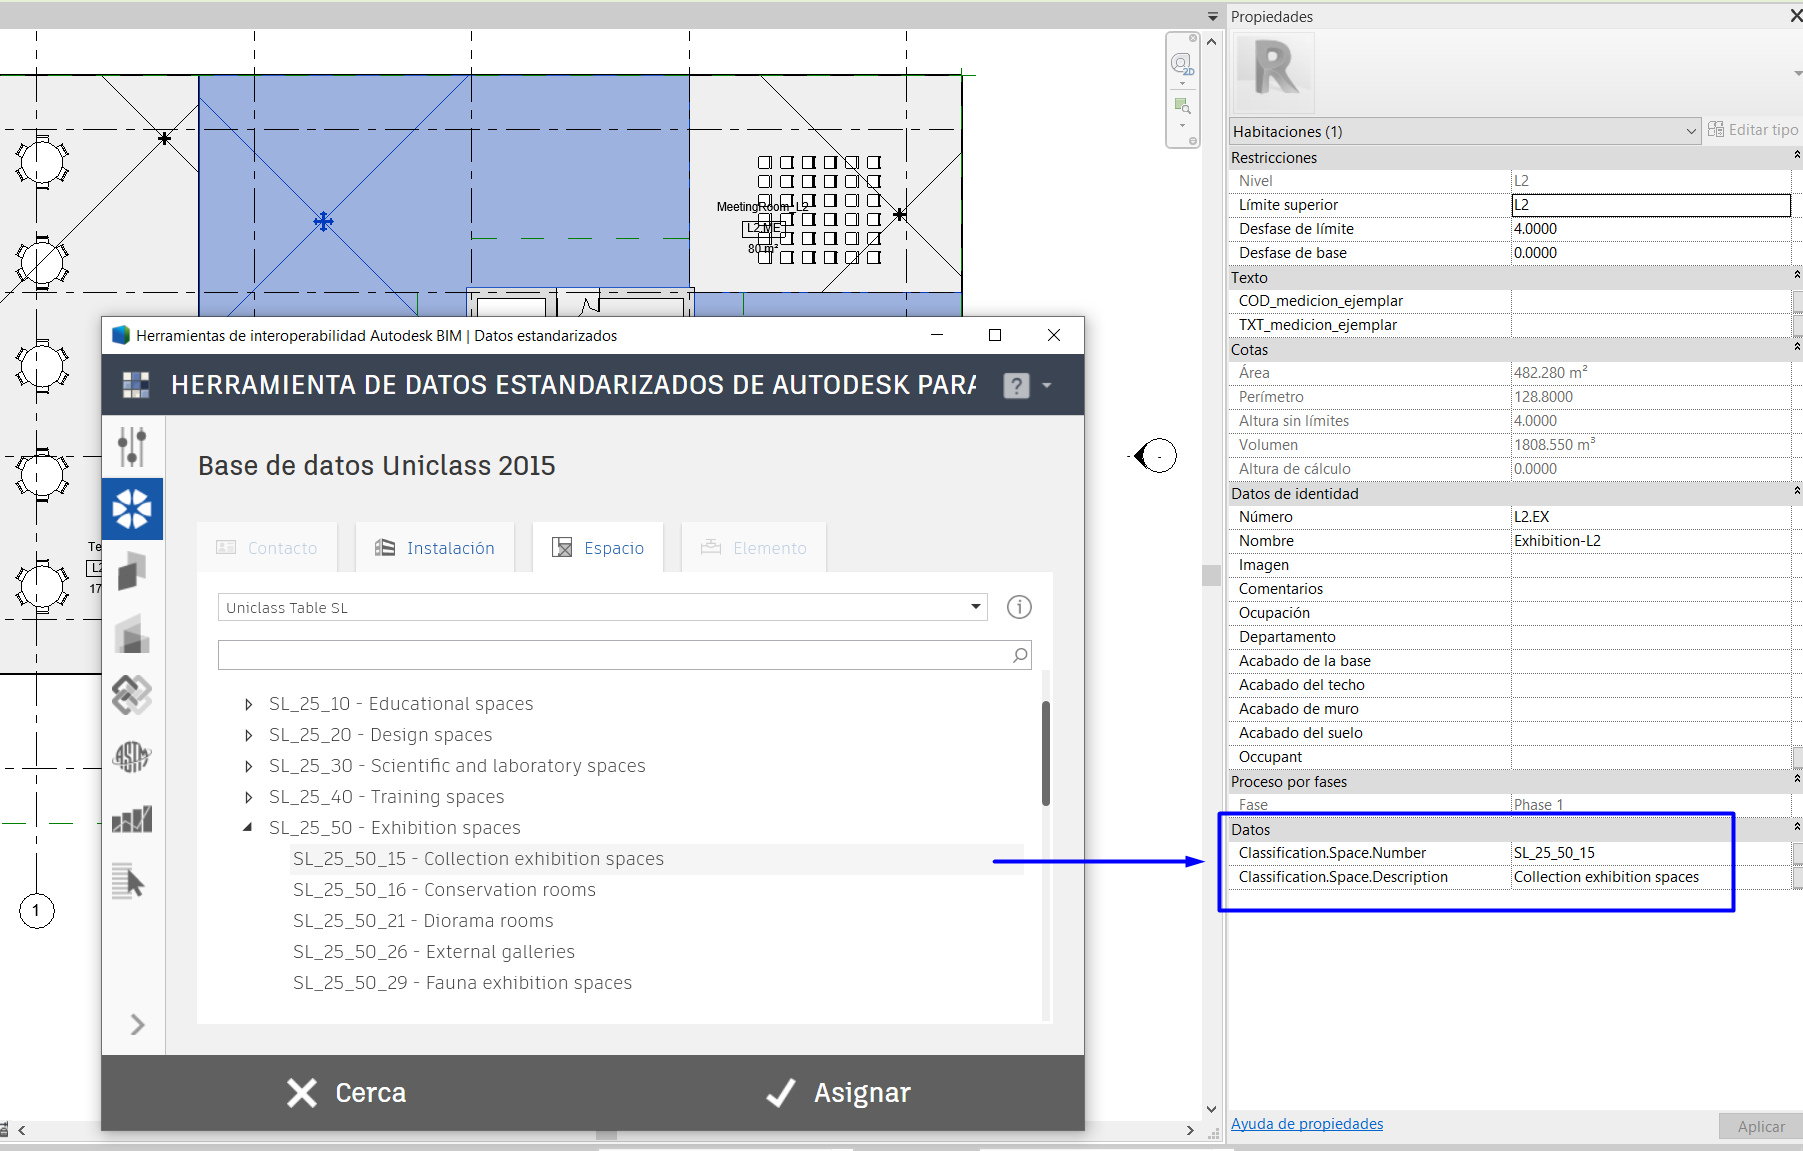Select the cursor-with-list sidebar icon
Image resolution: width=1803 pixels, height=1151 pixels.
click(x=129, y=881)
